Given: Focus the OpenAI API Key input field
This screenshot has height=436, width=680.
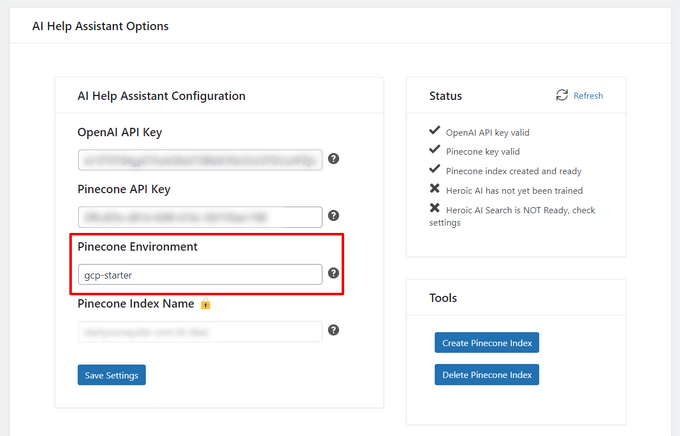Looking at the screenshot, I should point(200,160).
